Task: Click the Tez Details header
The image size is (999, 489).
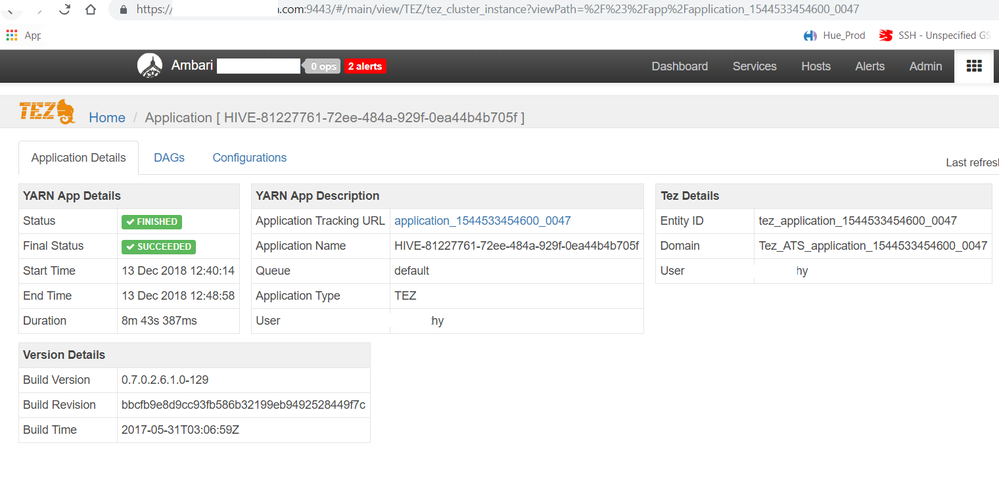Action: coord(690,196)
